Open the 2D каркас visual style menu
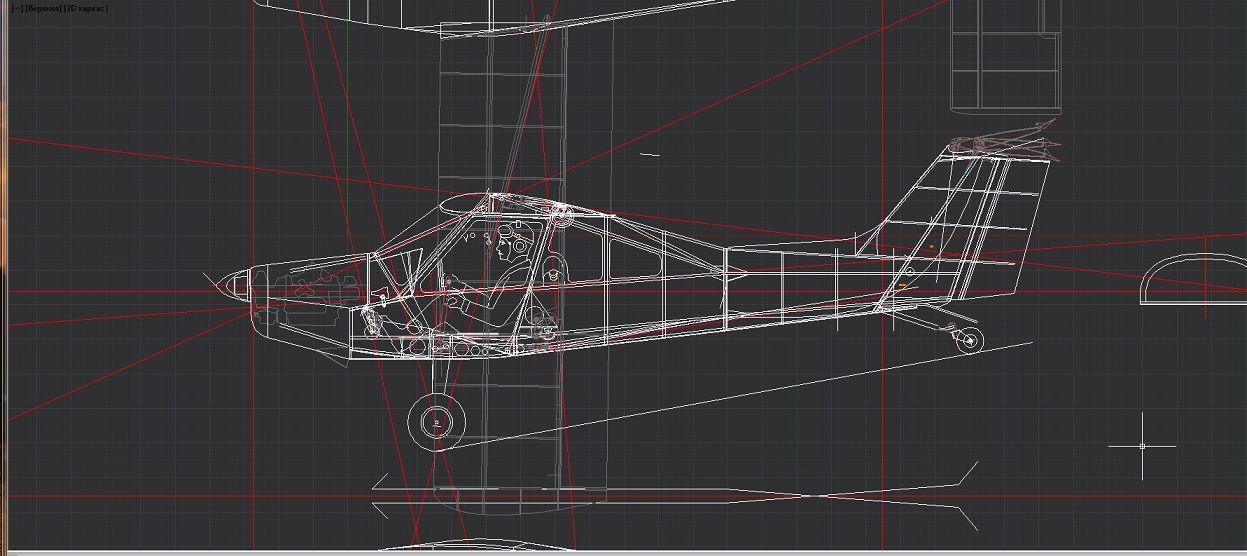 tap(86, 8)
